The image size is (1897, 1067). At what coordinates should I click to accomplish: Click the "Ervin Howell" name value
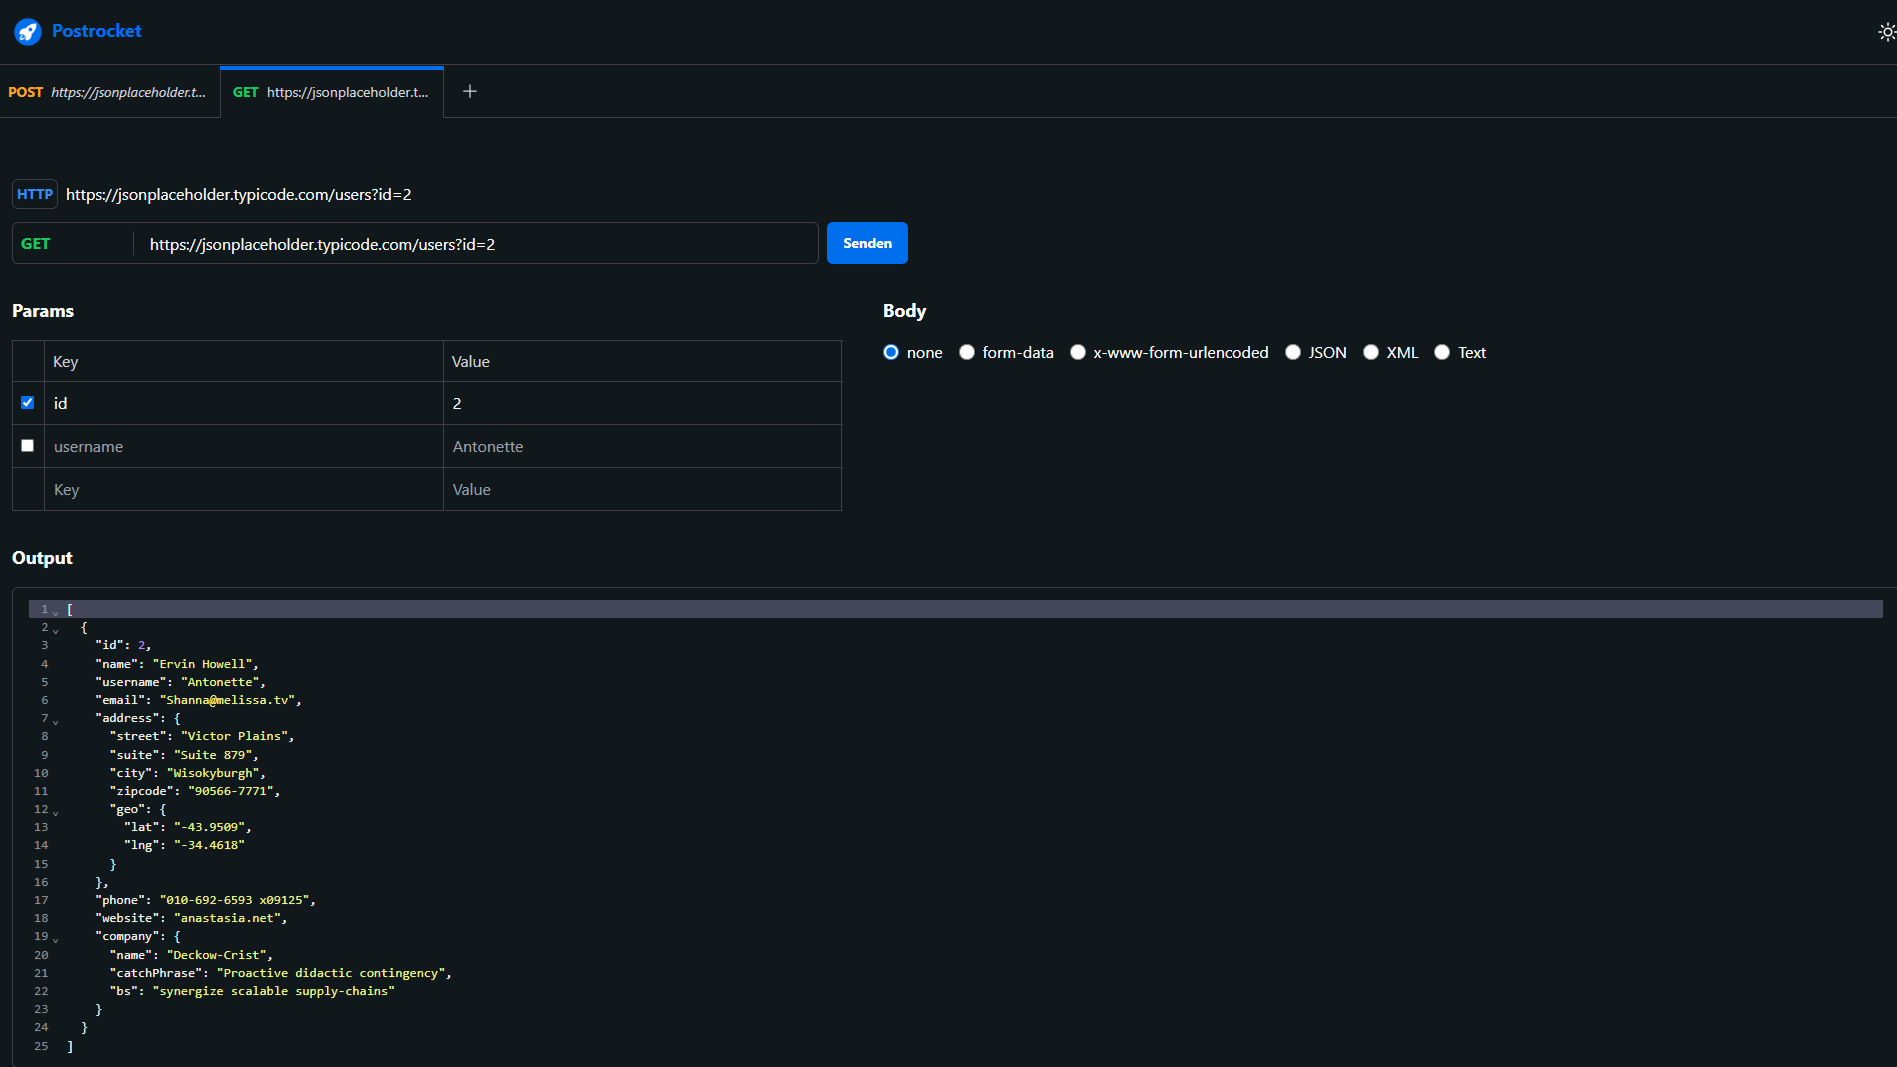click(x=205, y=664)
